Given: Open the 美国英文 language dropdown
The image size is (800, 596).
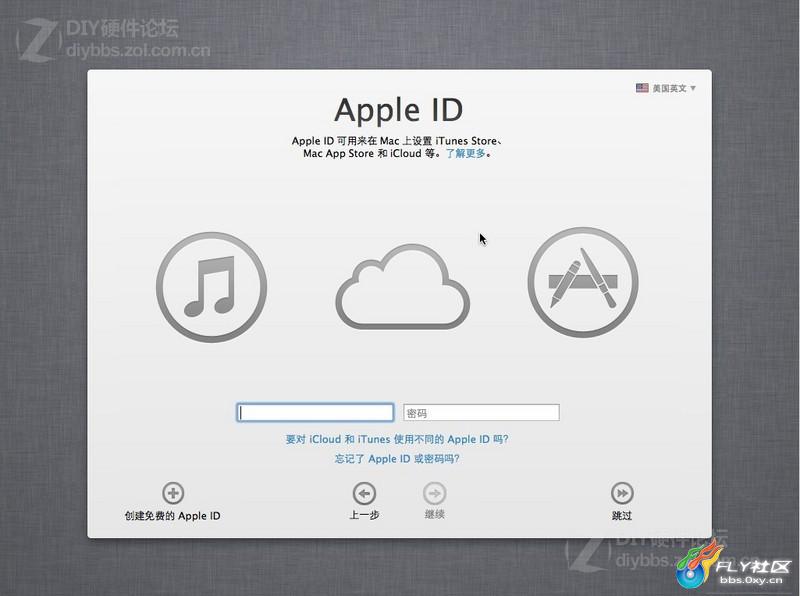Looking at the screenshot, I should click(x=666, y=88).
